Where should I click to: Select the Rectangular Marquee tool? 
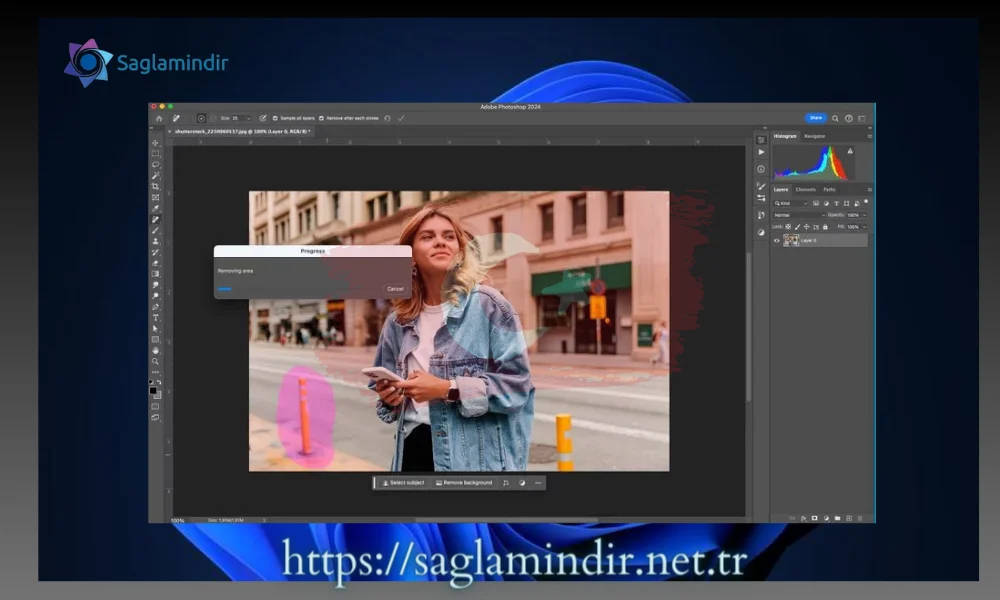[156, 154]
